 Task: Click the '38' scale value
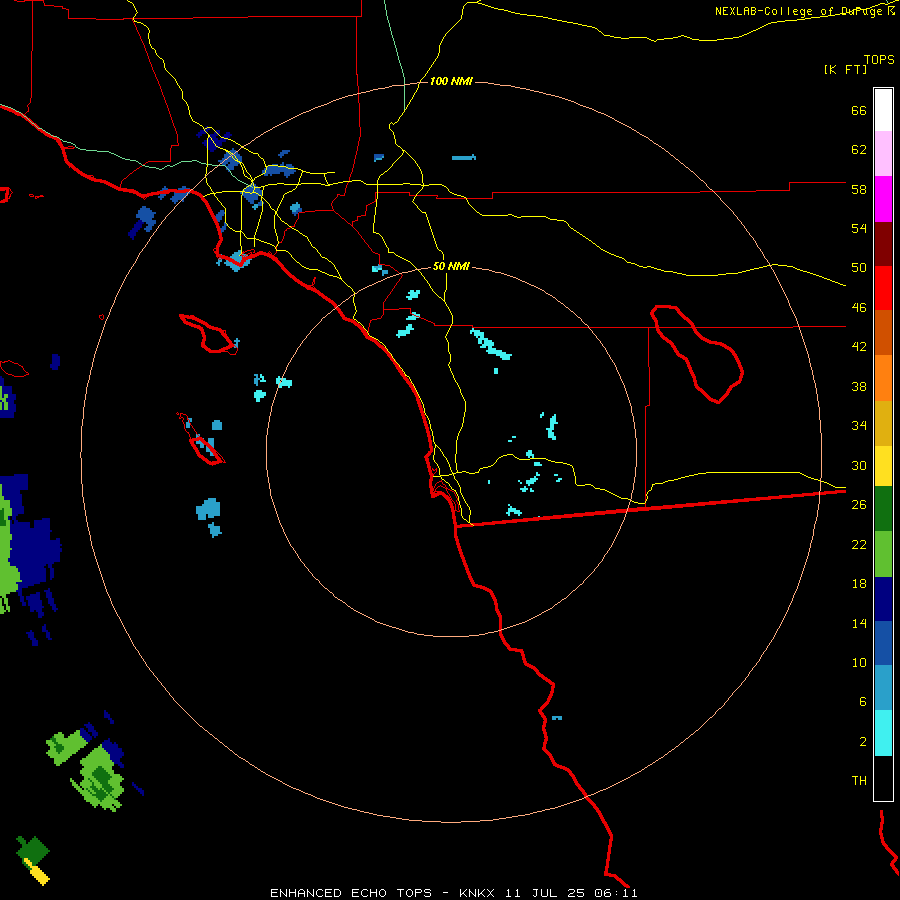tap(859, 386)
